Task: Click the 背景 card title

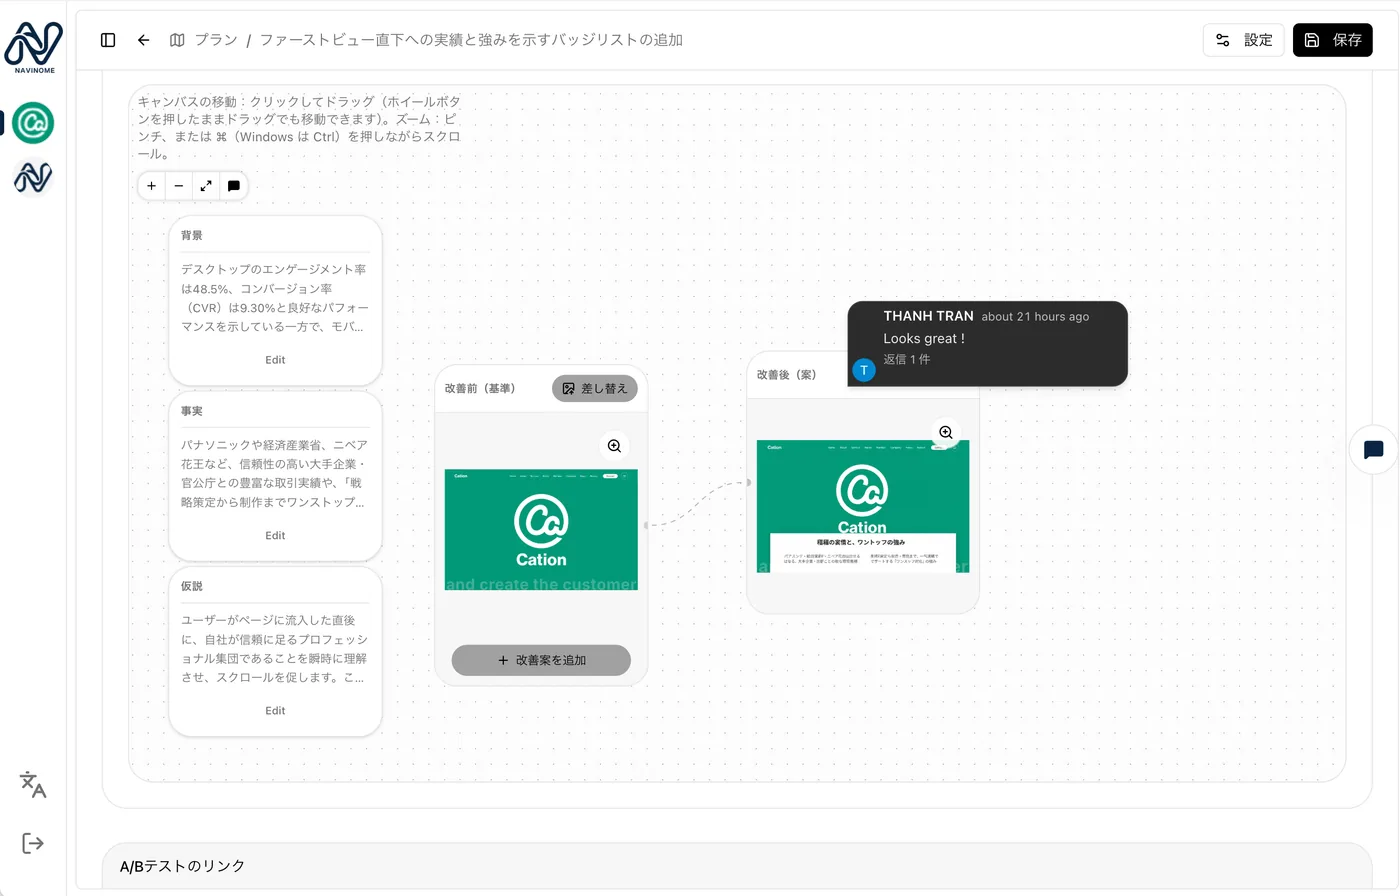Action: click(x=192, y=236)
